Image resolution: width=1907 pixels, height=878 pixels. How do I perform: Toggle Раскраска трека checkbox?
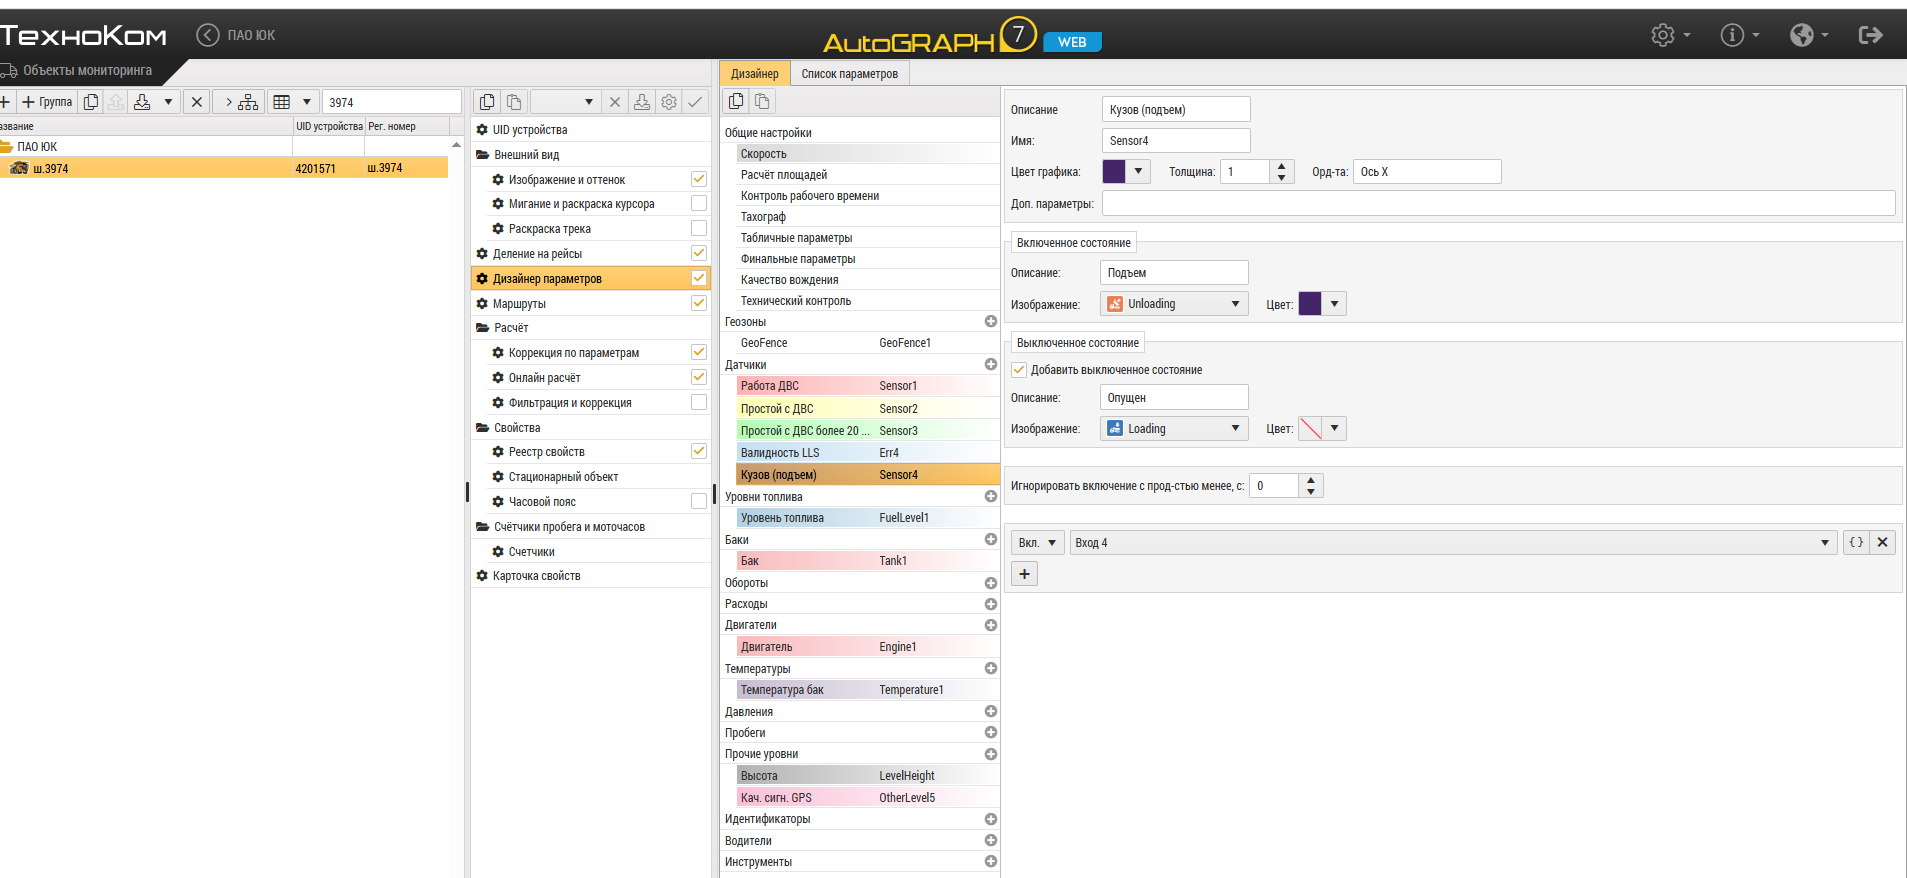click(x=699, y=228)
